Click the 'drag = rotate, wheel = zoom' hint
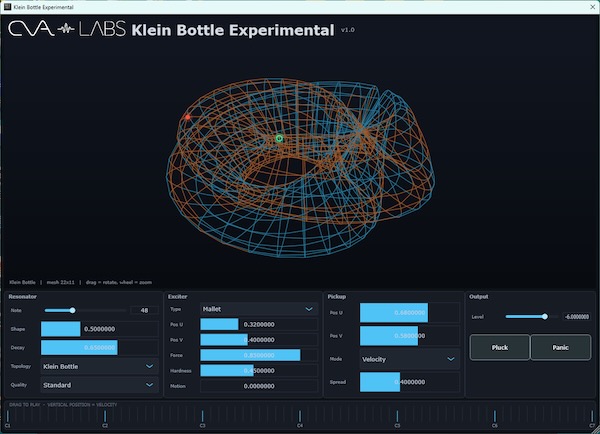 119,282
